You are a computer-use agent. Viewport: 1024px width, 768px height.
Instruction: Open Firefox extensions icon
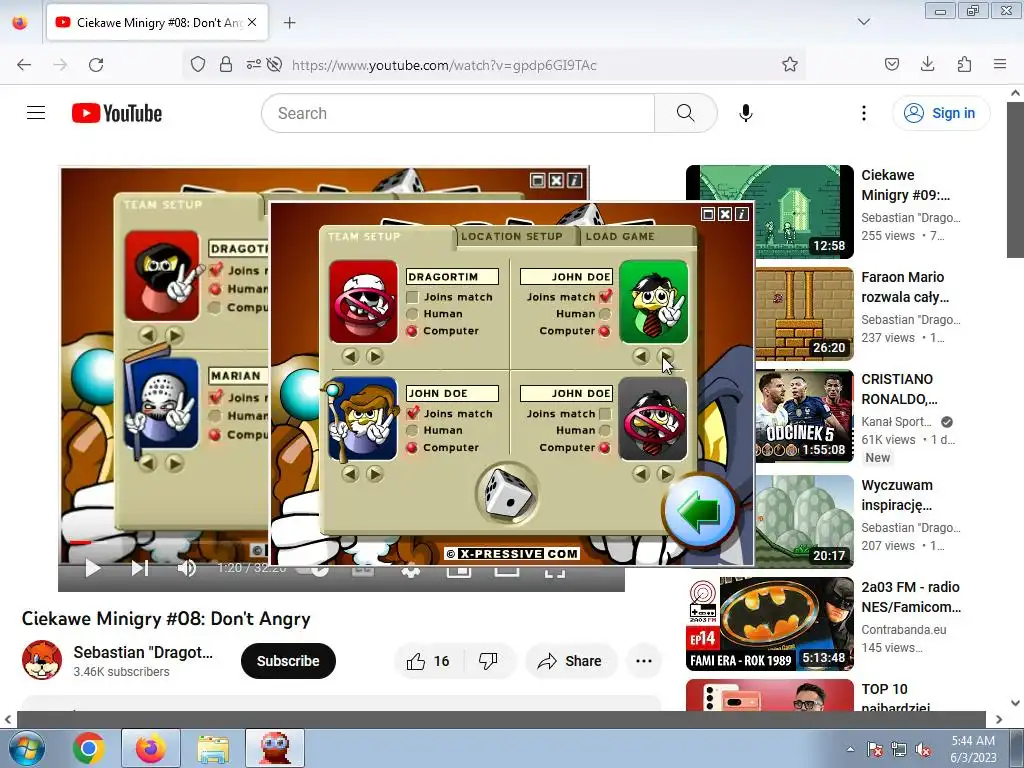[x=964, y=64]
